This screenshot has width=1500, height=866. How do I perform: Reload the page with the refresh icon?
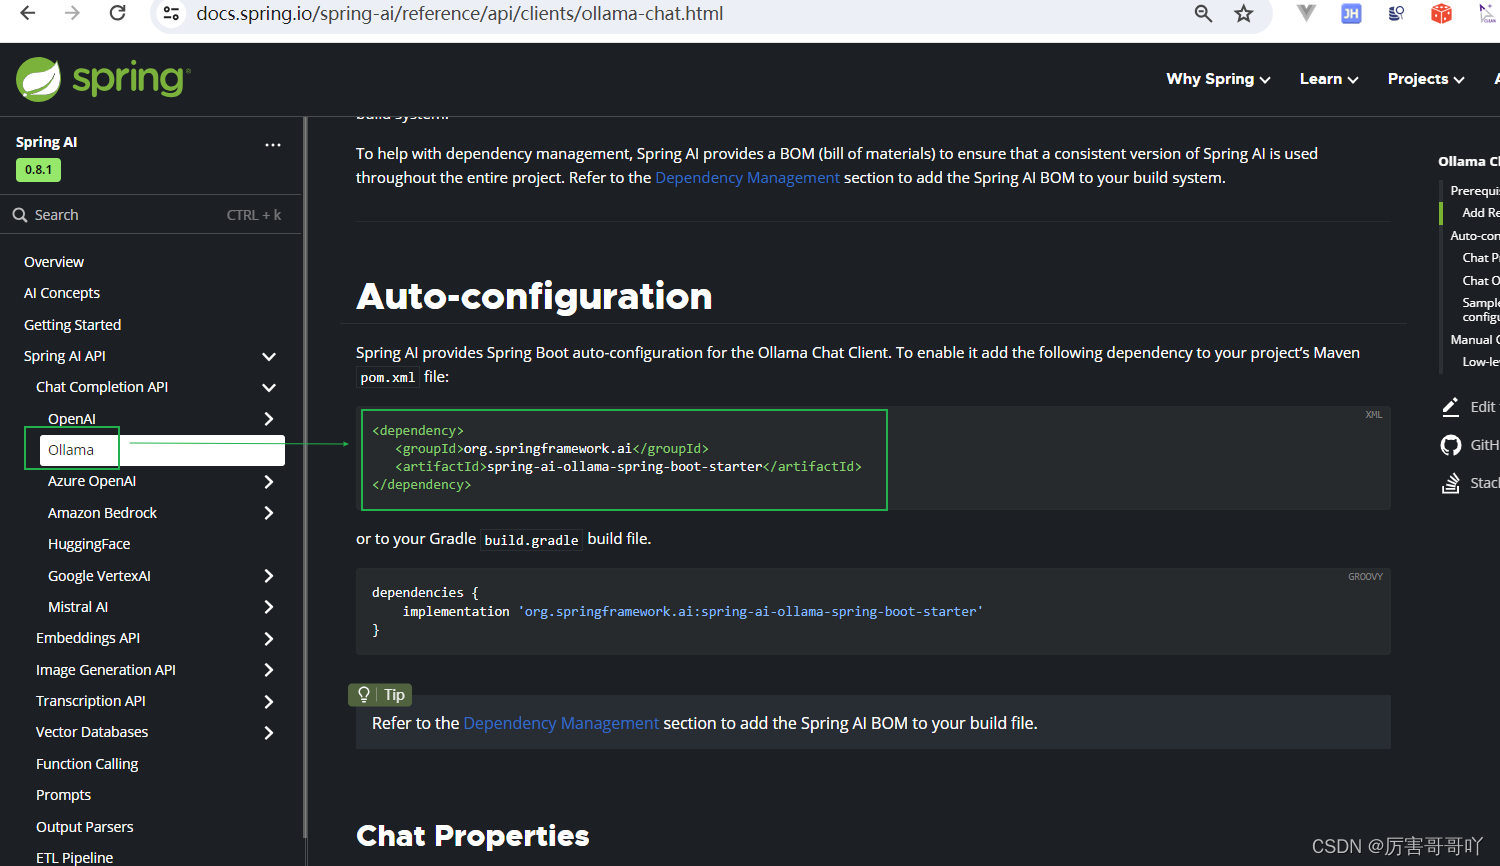pos(117,13)
